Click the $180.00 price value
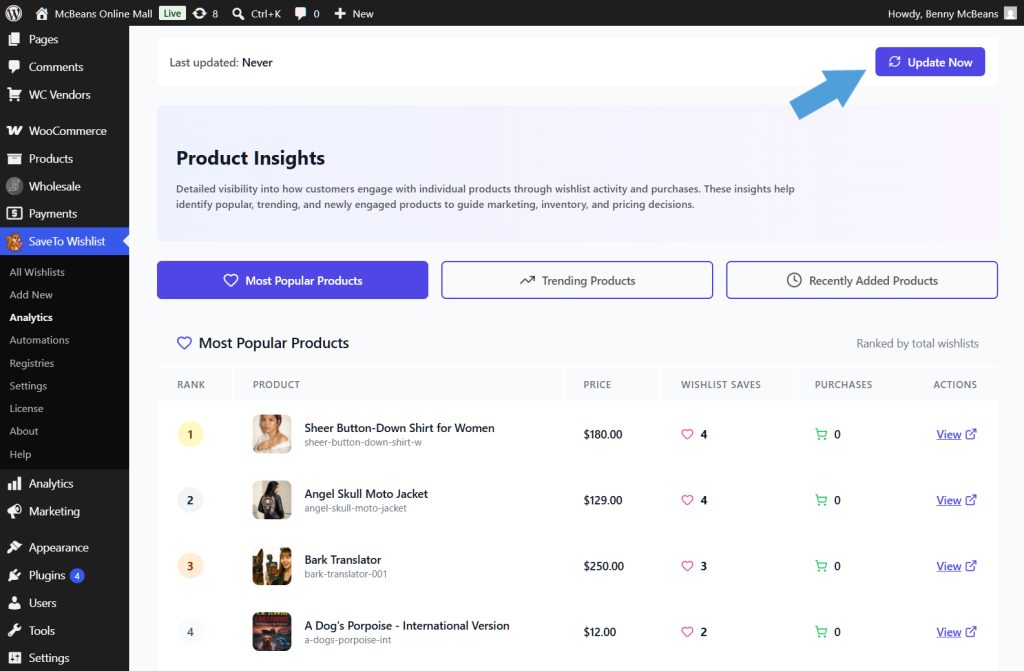Screen dimensions: 1024x671 (x=603, y=434)
